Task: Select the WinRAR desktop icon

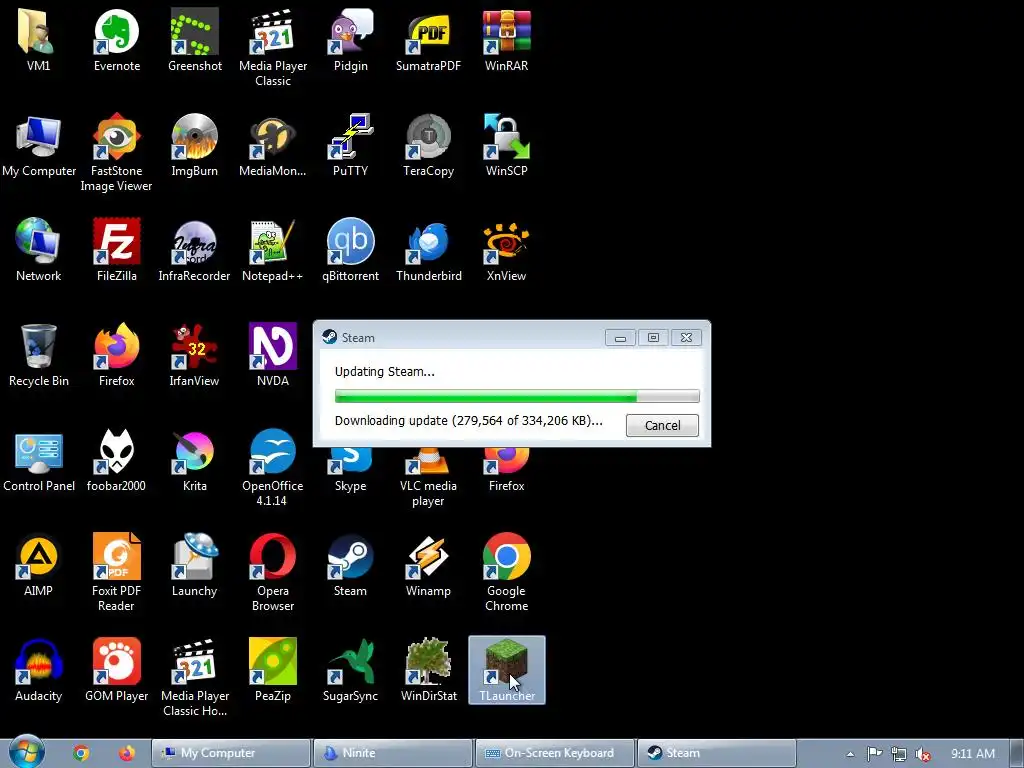Action: (x=506, y=40)
